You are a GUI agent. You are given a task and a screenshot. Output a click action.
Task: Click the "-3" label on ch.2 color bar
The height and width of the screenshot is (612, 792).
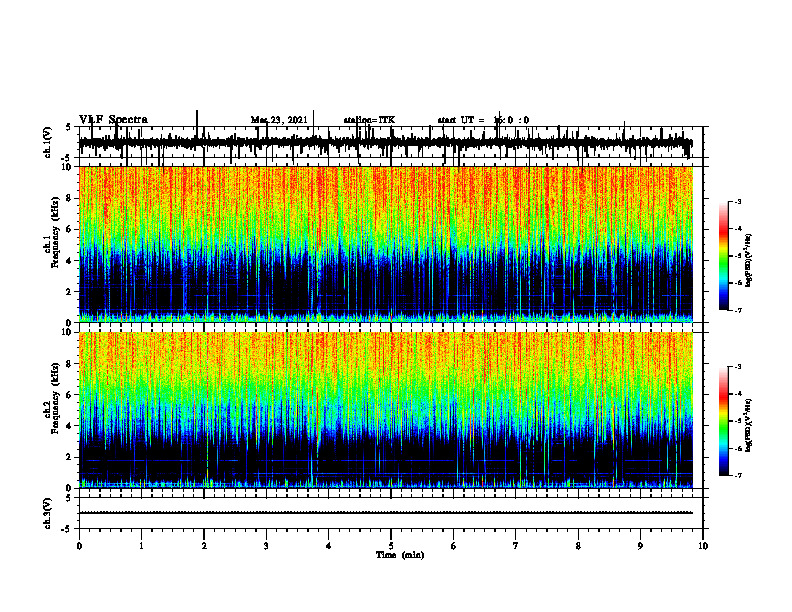click(738, 367)
